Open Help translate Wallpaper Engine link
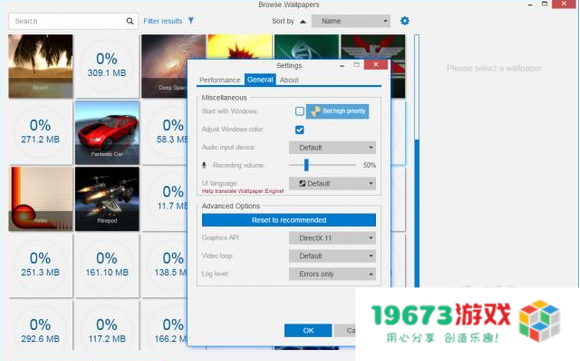 (x=243, y=191)
